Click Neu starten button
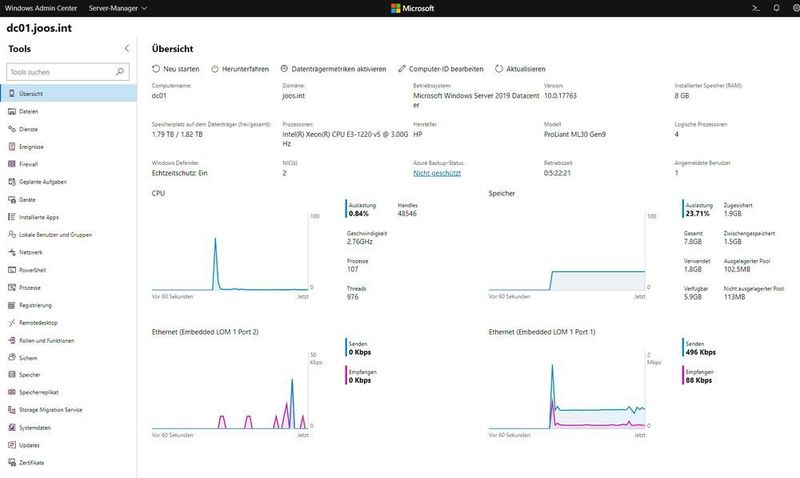 coord(176,69)
